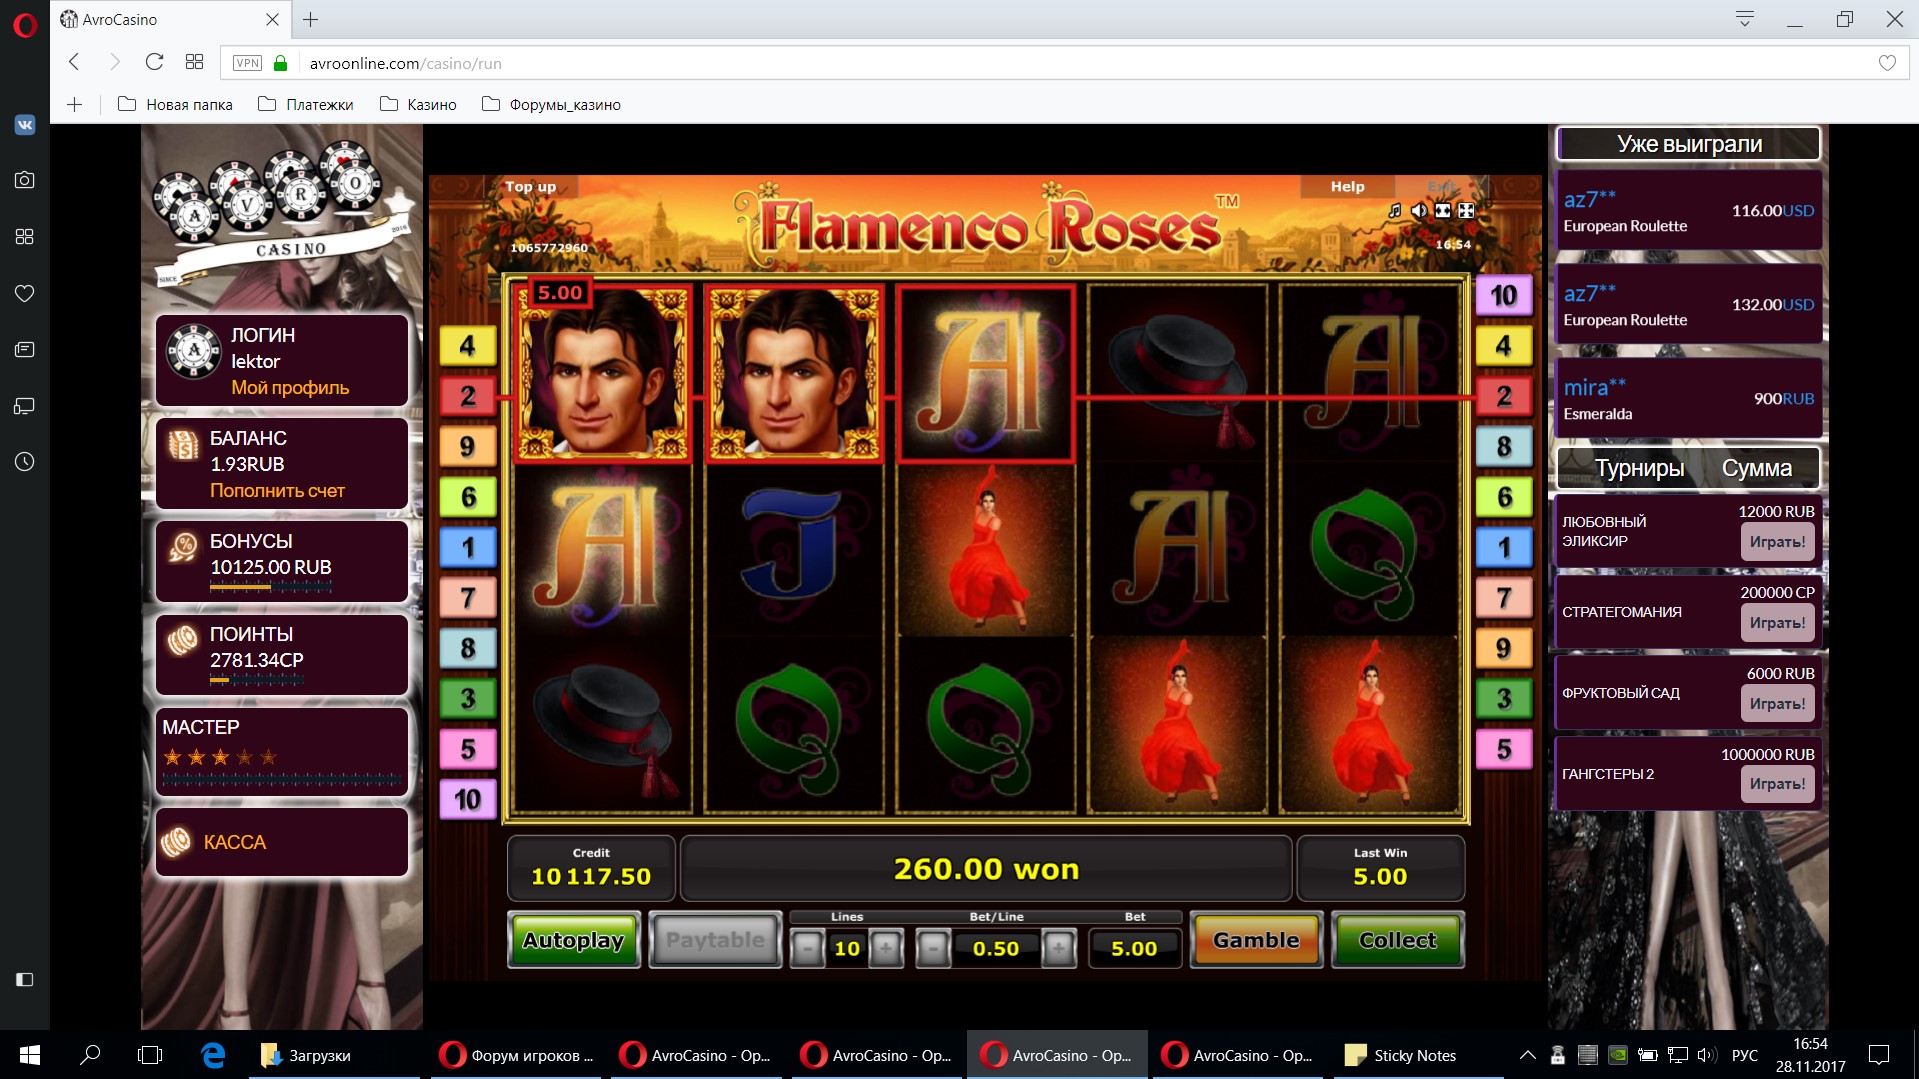Click the МАСТЕР star rating
Image resolution: width=1919 pixels, height=1079 pixels.
(220, 757)
